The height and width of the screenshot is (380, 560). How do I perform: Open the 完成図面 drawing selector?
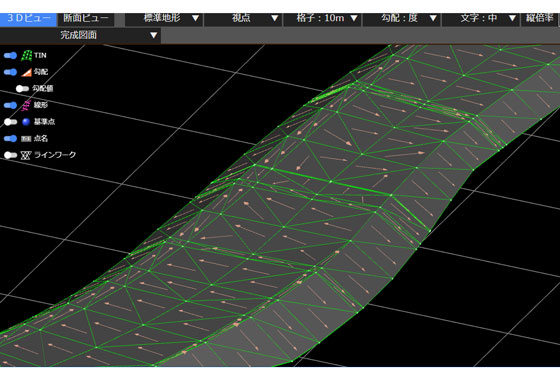point(80,35)
